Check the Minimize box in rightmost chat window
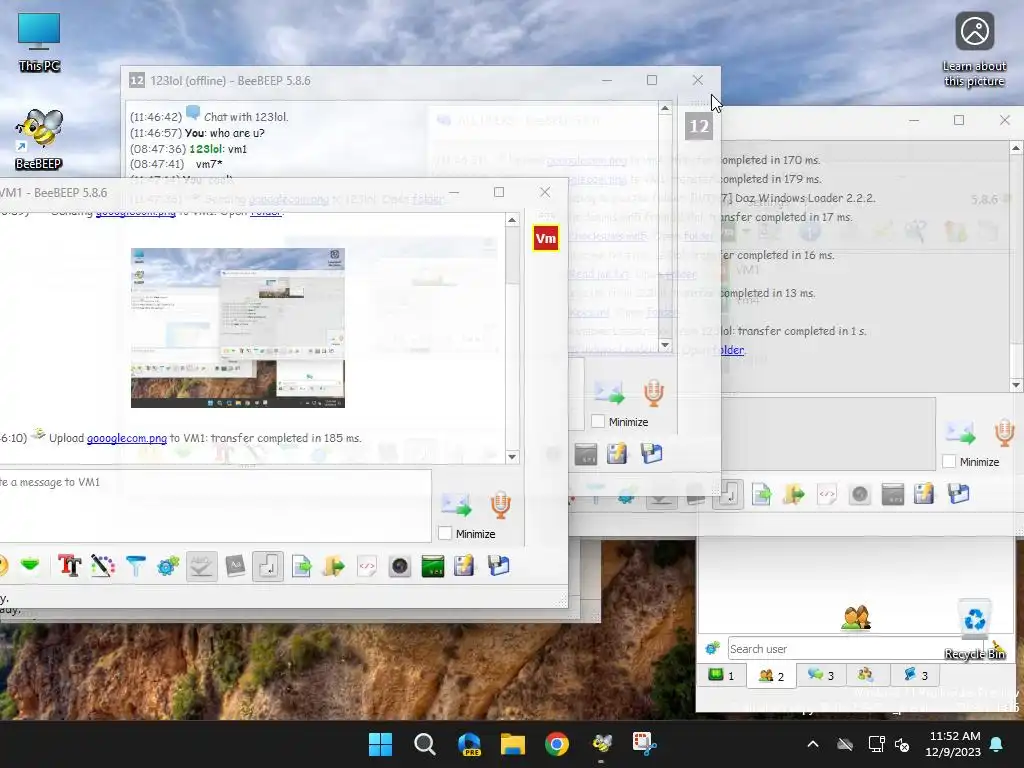Viewport: 1024px width, 768px height. 949,462
